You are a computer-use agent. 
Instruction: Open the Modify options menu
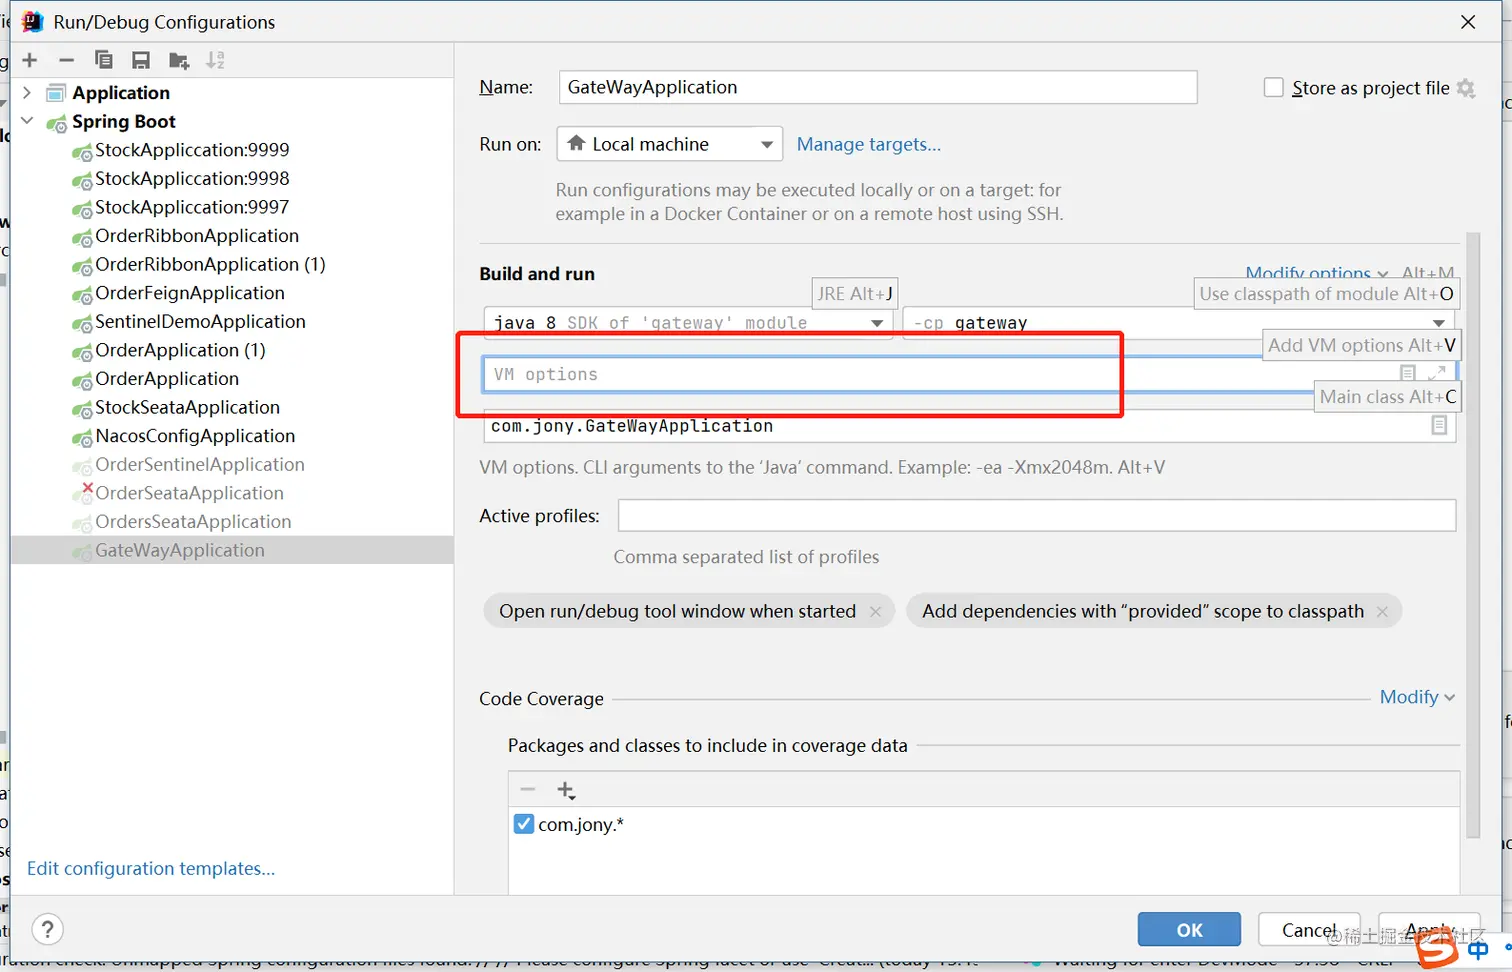[1316, 273]
